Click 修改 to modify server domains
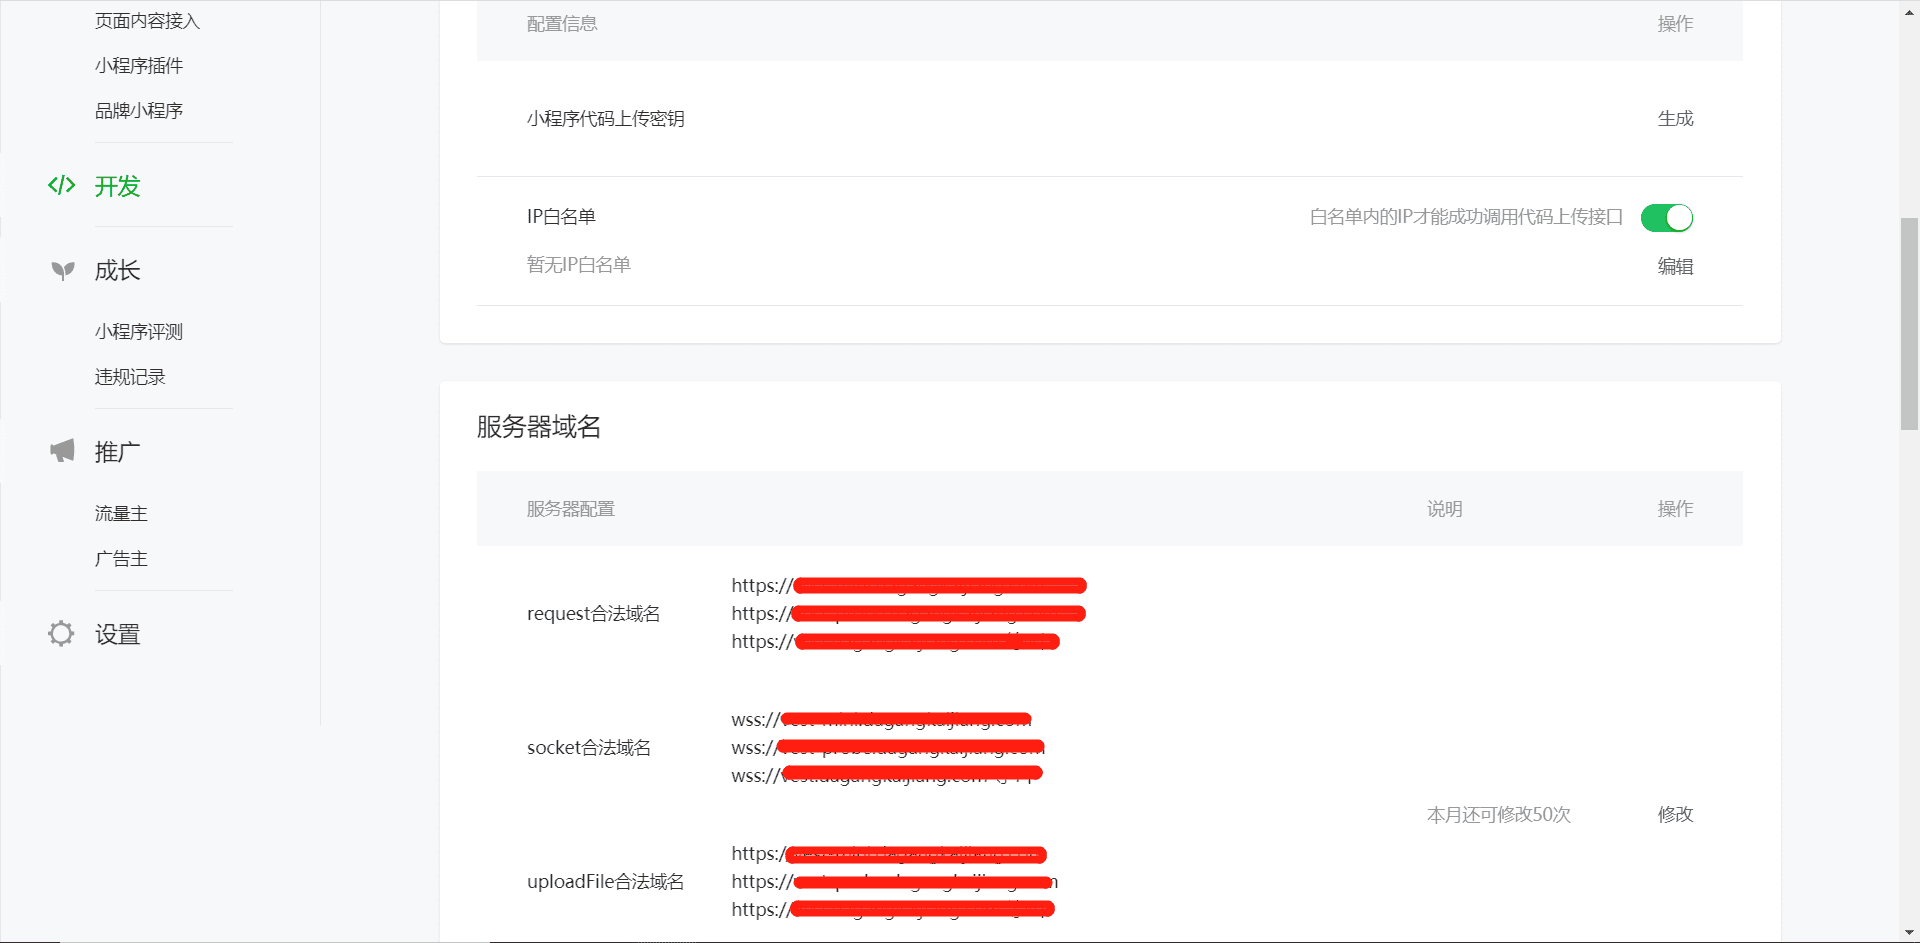 pyautogui.click(x=1675, y=814)
